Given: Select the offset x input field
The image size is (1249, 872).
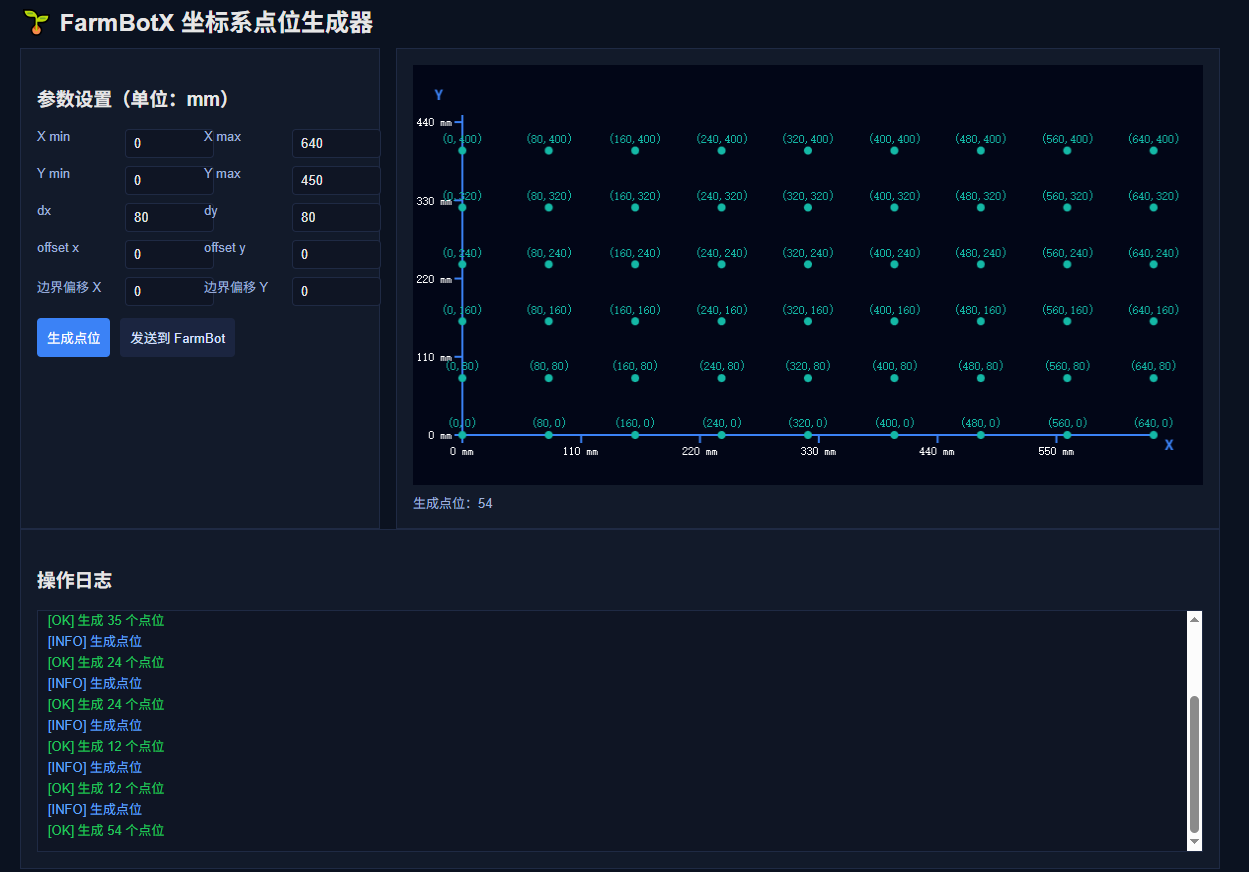Looking at the screenshot, I should pyautogui.click(x=168, y=254).
